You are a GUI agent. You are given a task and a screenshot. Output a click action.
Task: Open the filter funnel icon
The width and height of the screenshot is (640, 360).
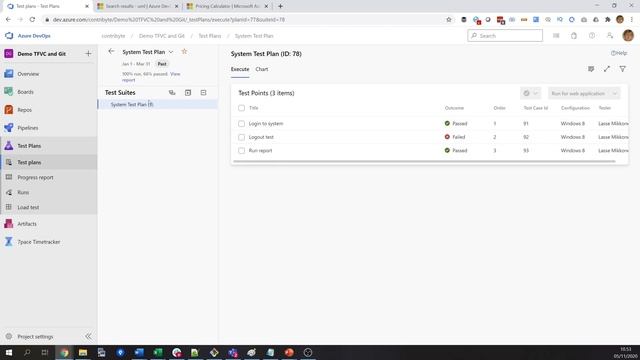point(622,69)
